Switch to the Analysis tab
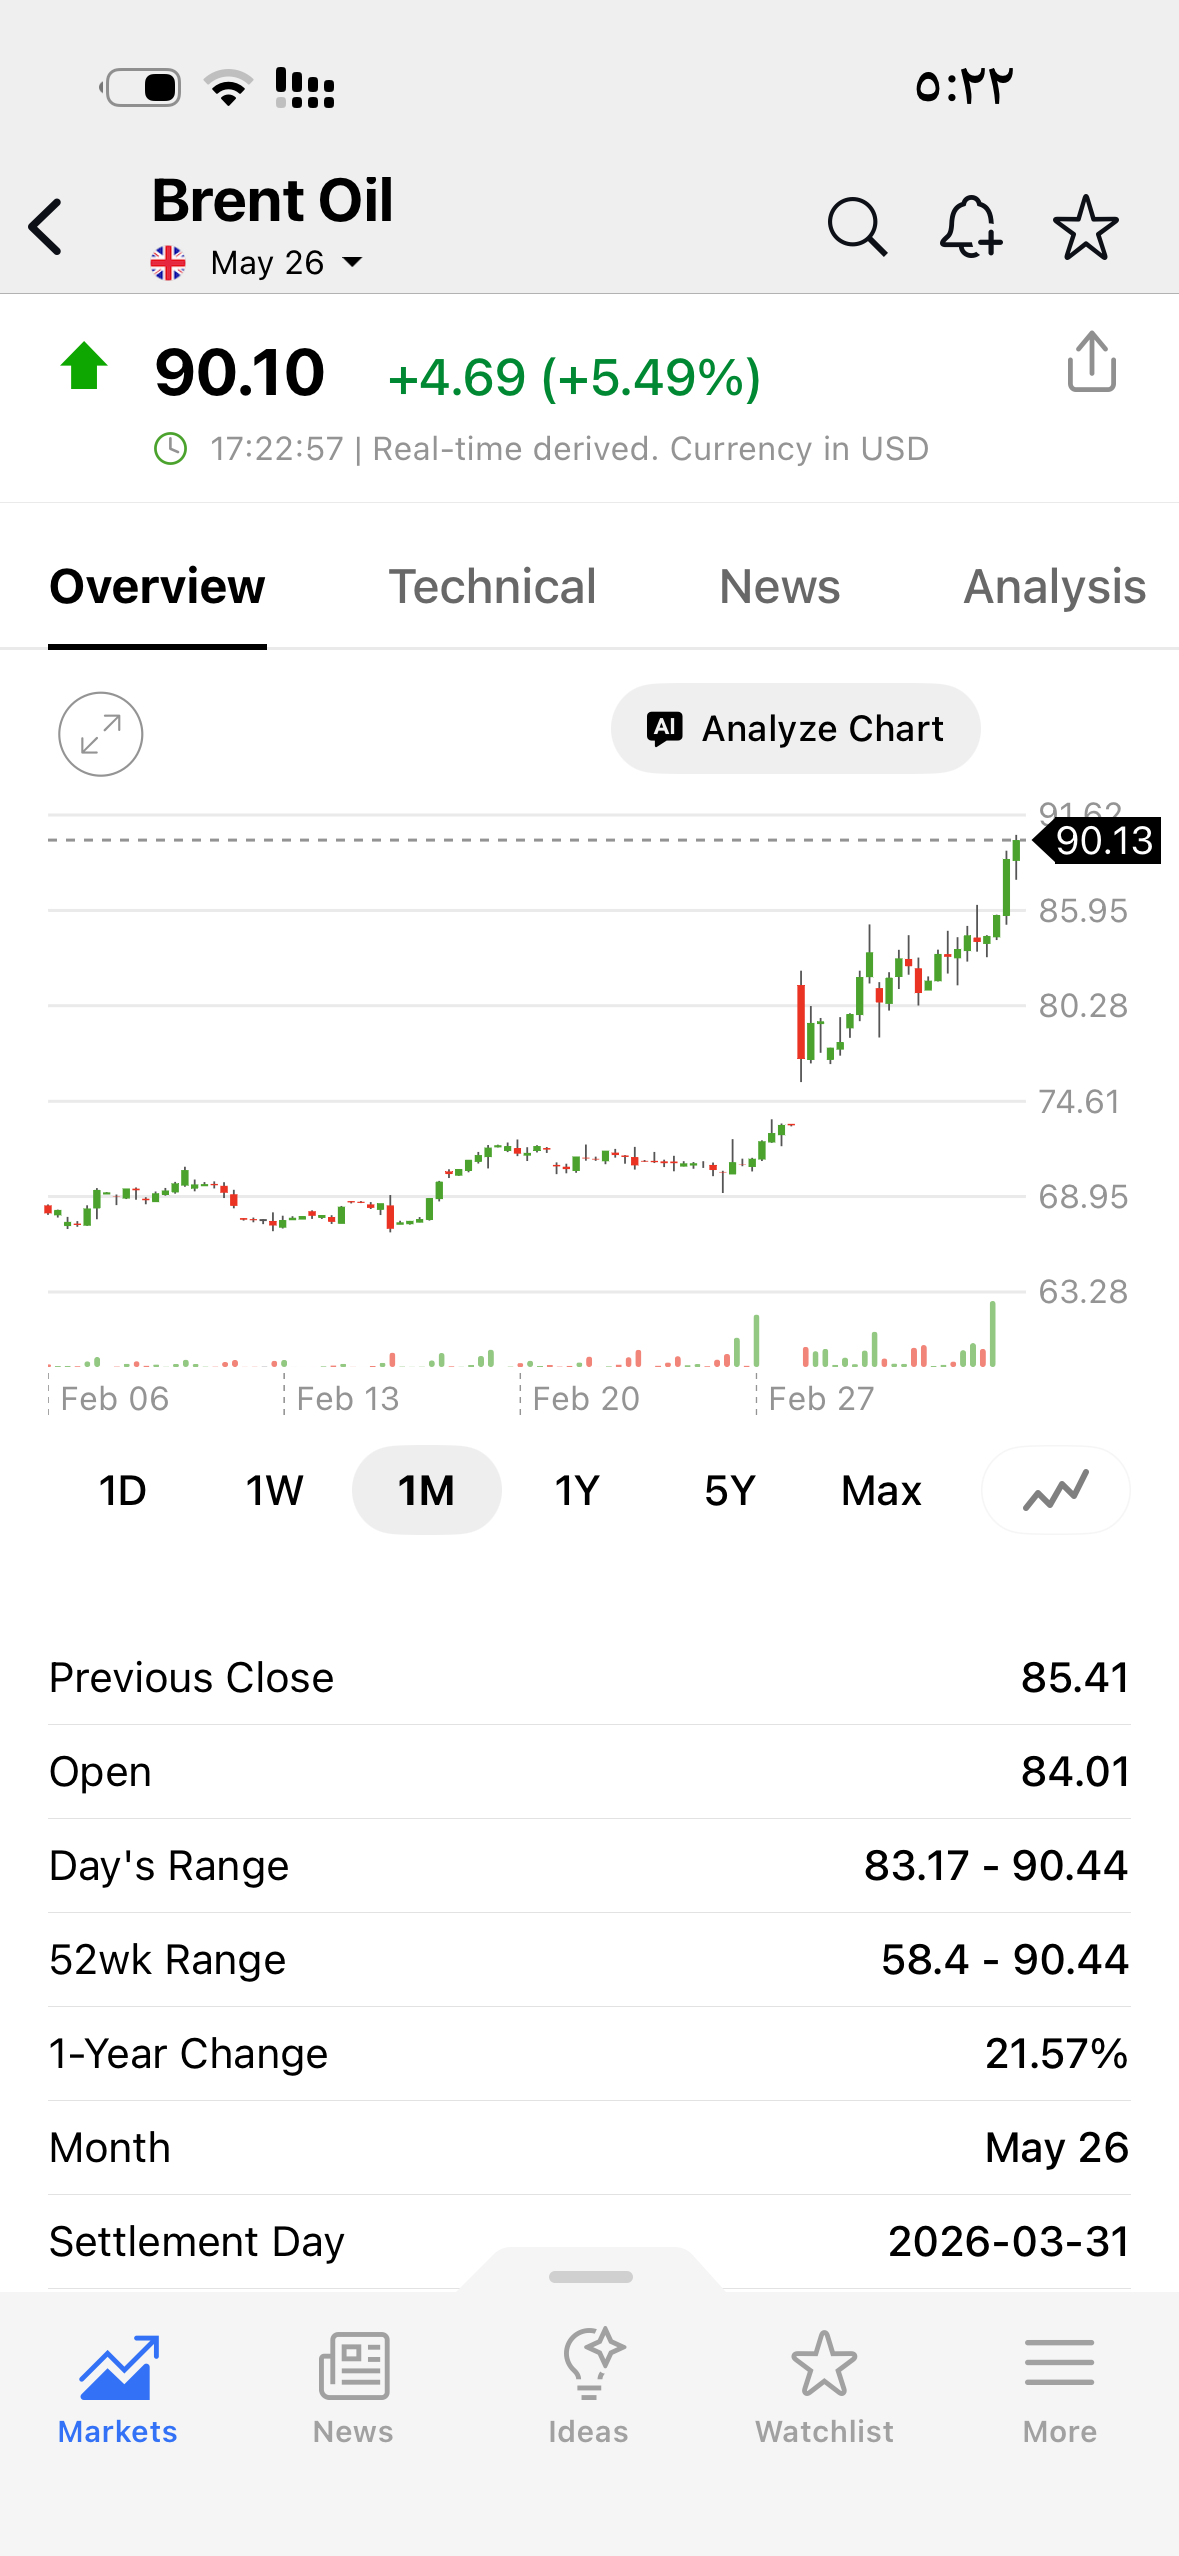Screen dimensions: 1179x2556 click(1055, 587)
